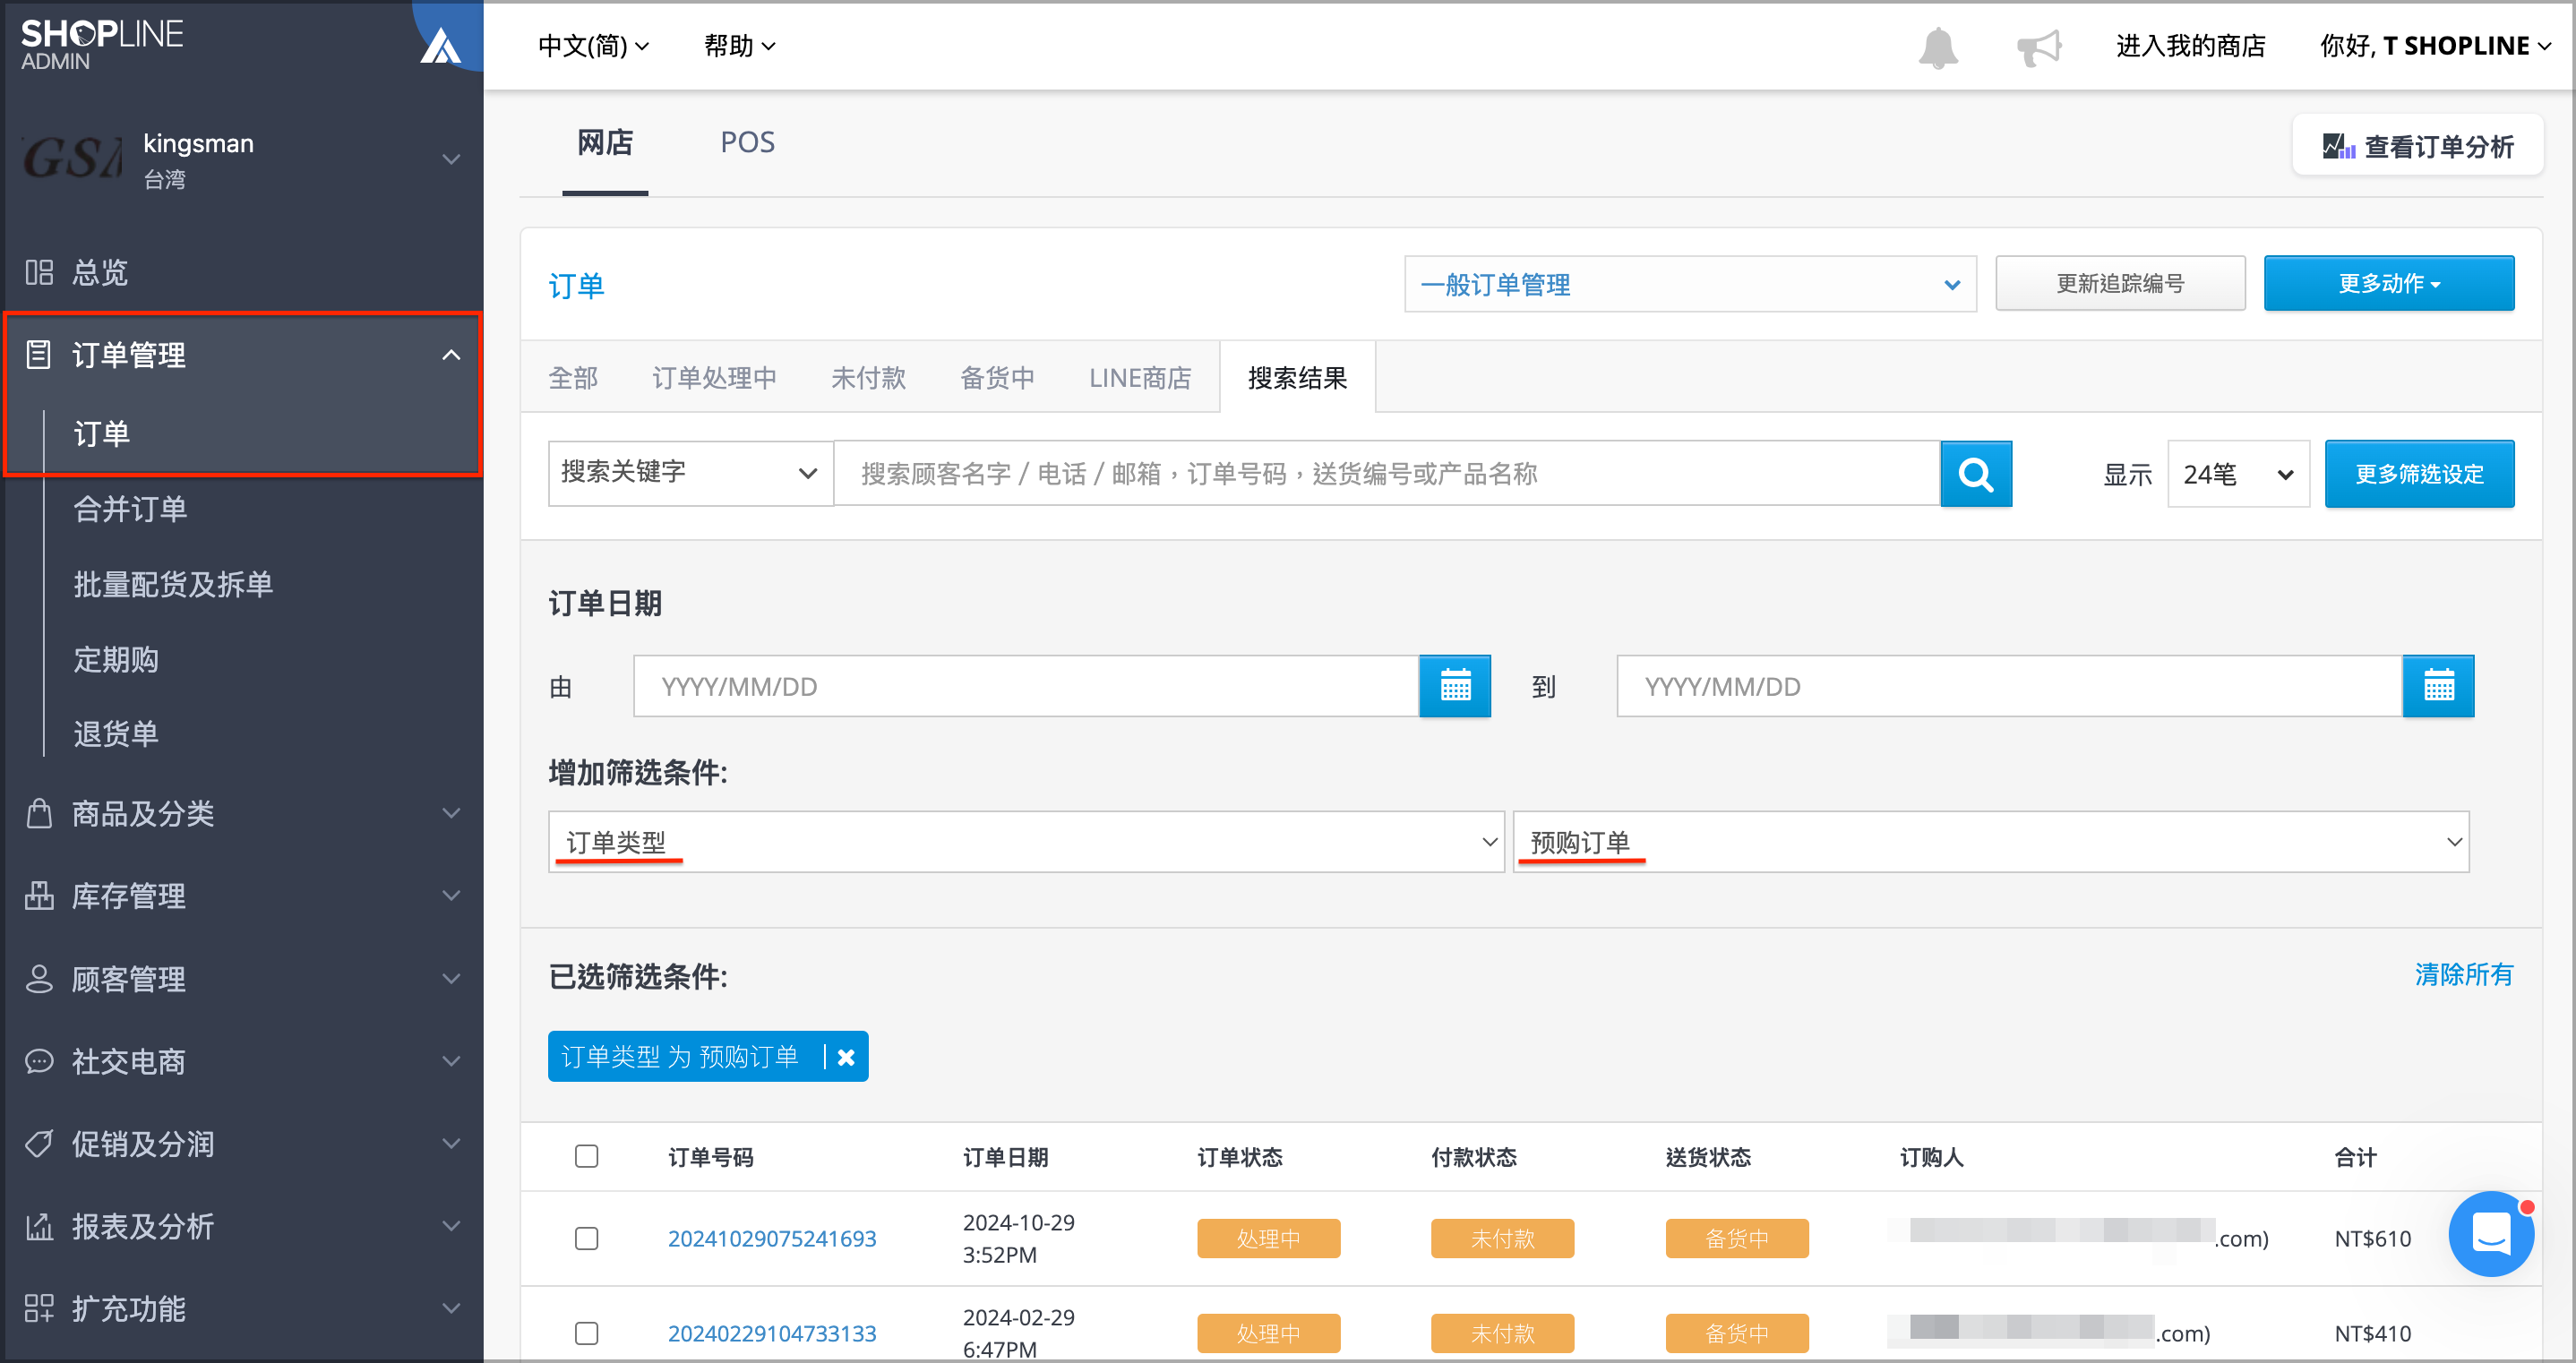Open the announcements megaphone icon
Image resolution: width=2576 pixels, height=1363 pixels.
(x=2039, y=47)
